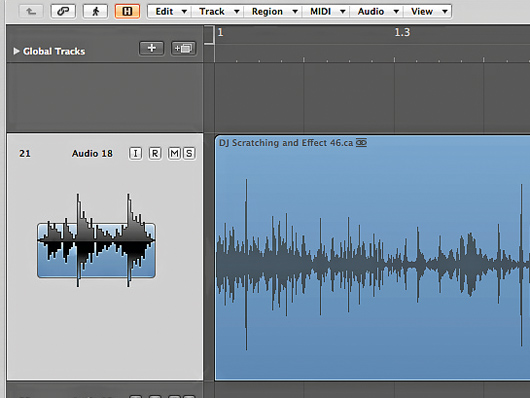Open the MIDI menu
Screen dimensions: 530x398
(x=326, y=11)
